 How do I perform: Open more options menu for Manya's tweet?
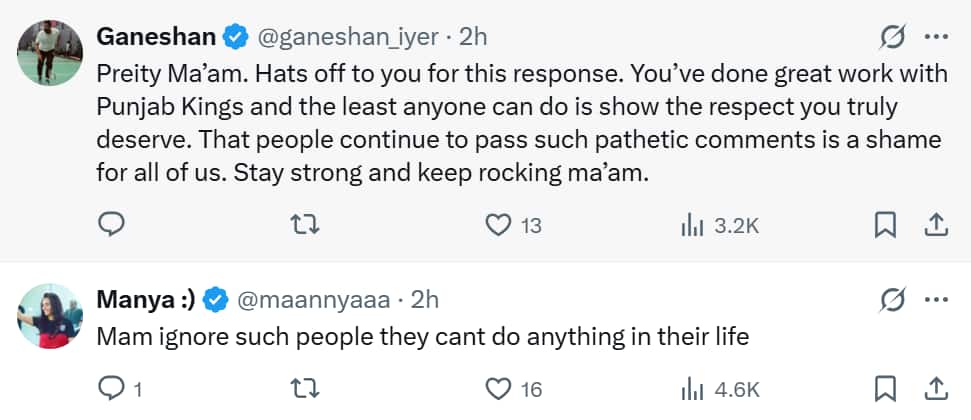coord(936,298)
